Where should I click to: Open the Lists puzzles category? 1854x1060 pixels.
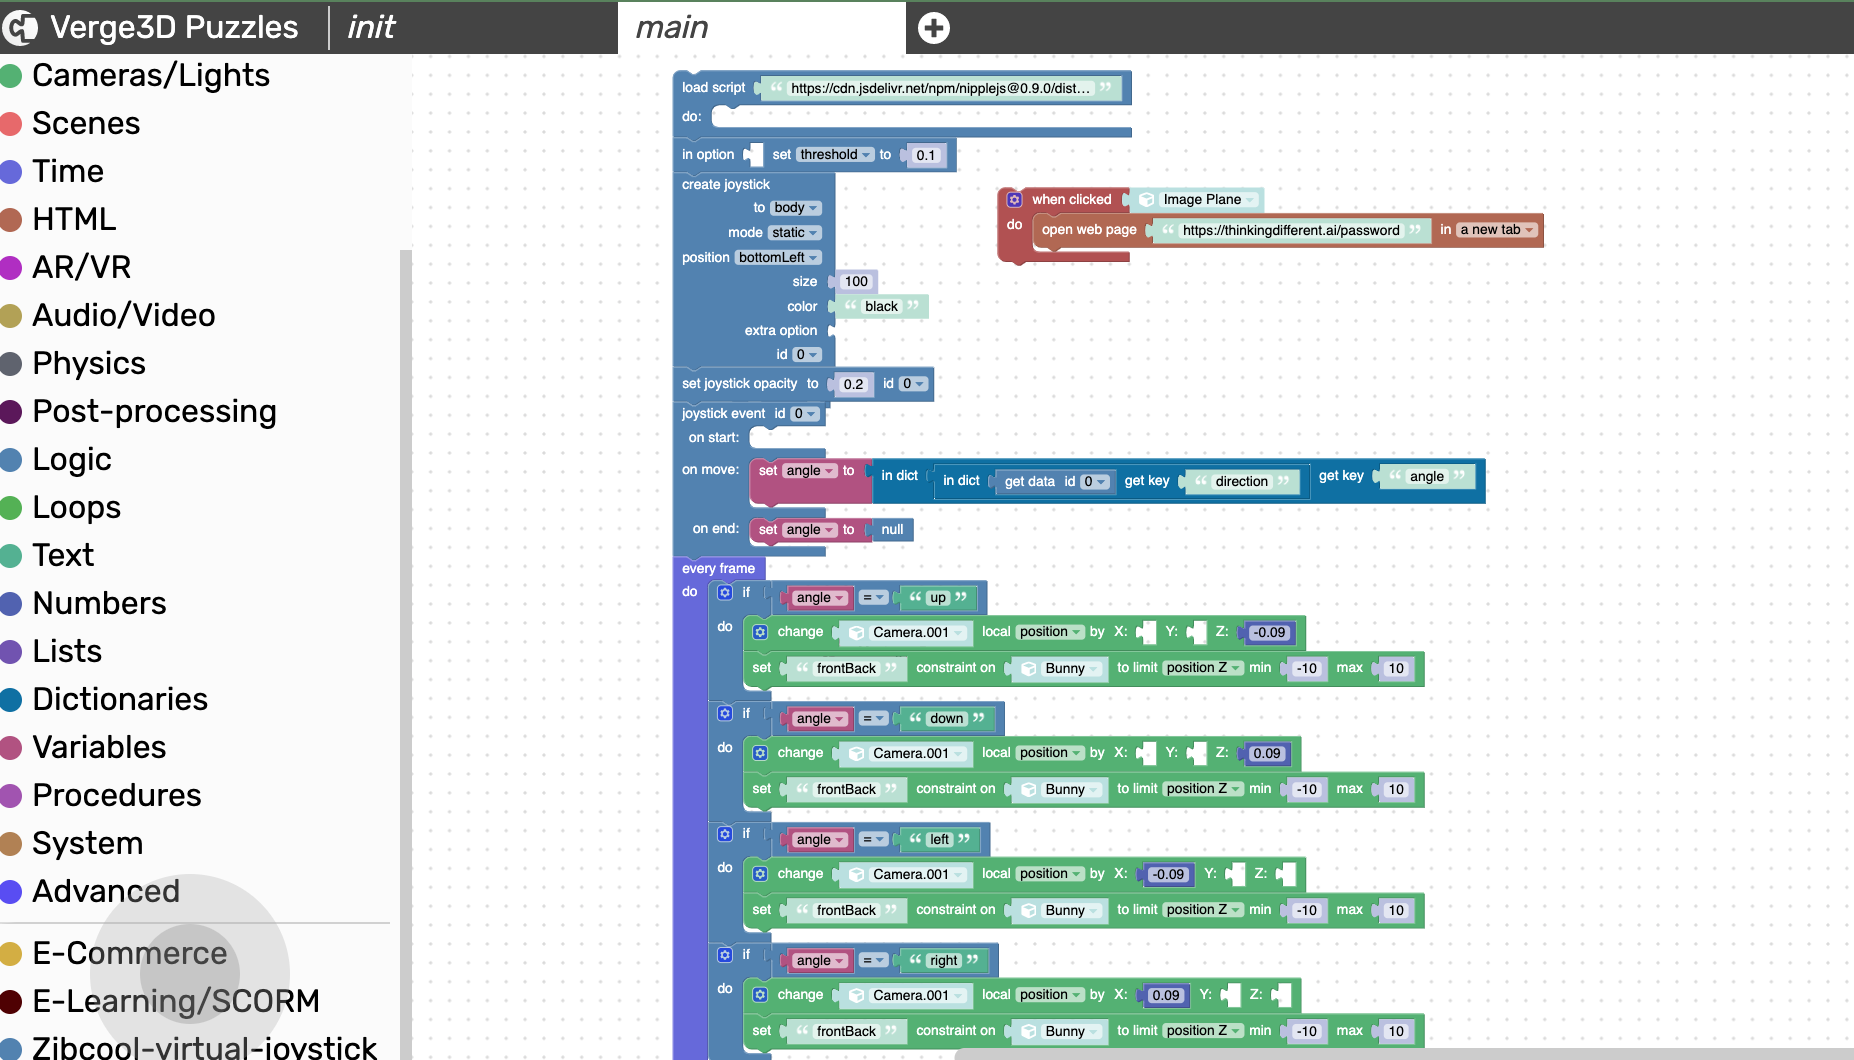67,652
